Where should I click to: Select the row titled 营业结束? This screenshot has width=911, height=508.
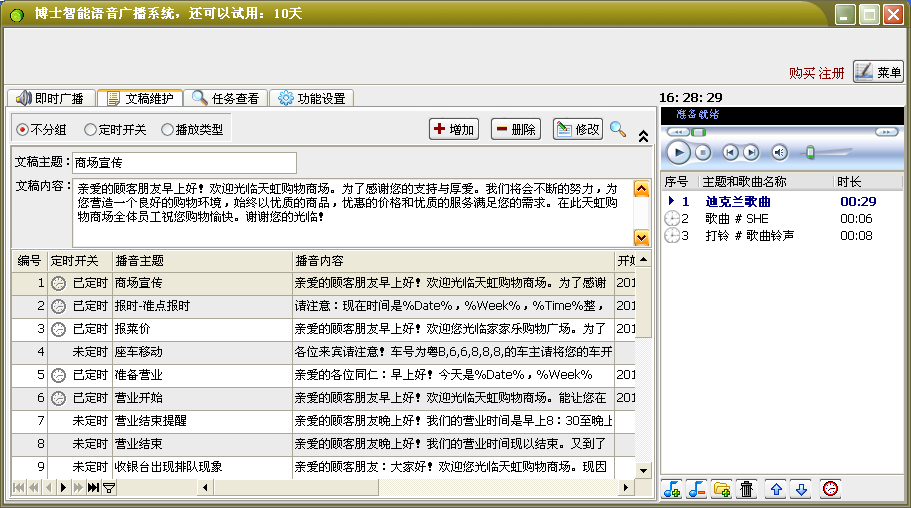323,444
